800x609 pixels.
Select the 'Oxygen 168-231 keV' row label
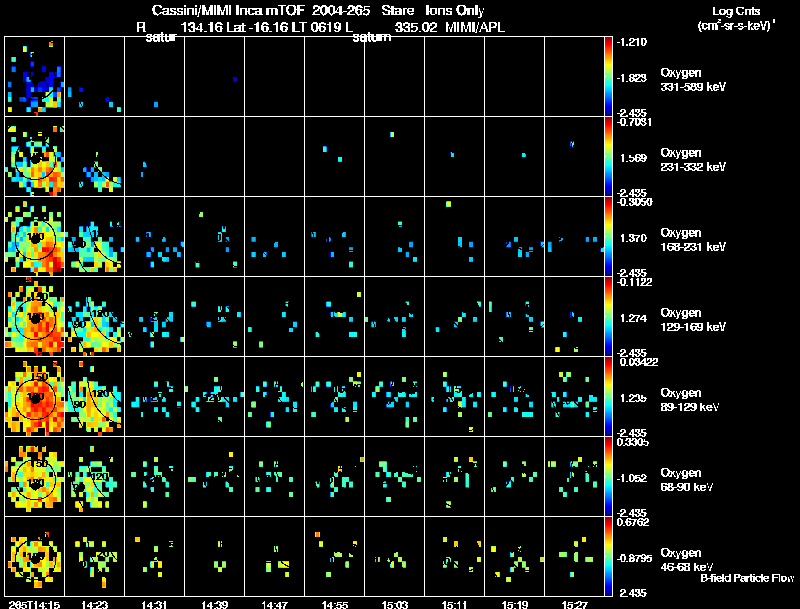(693, 240)
